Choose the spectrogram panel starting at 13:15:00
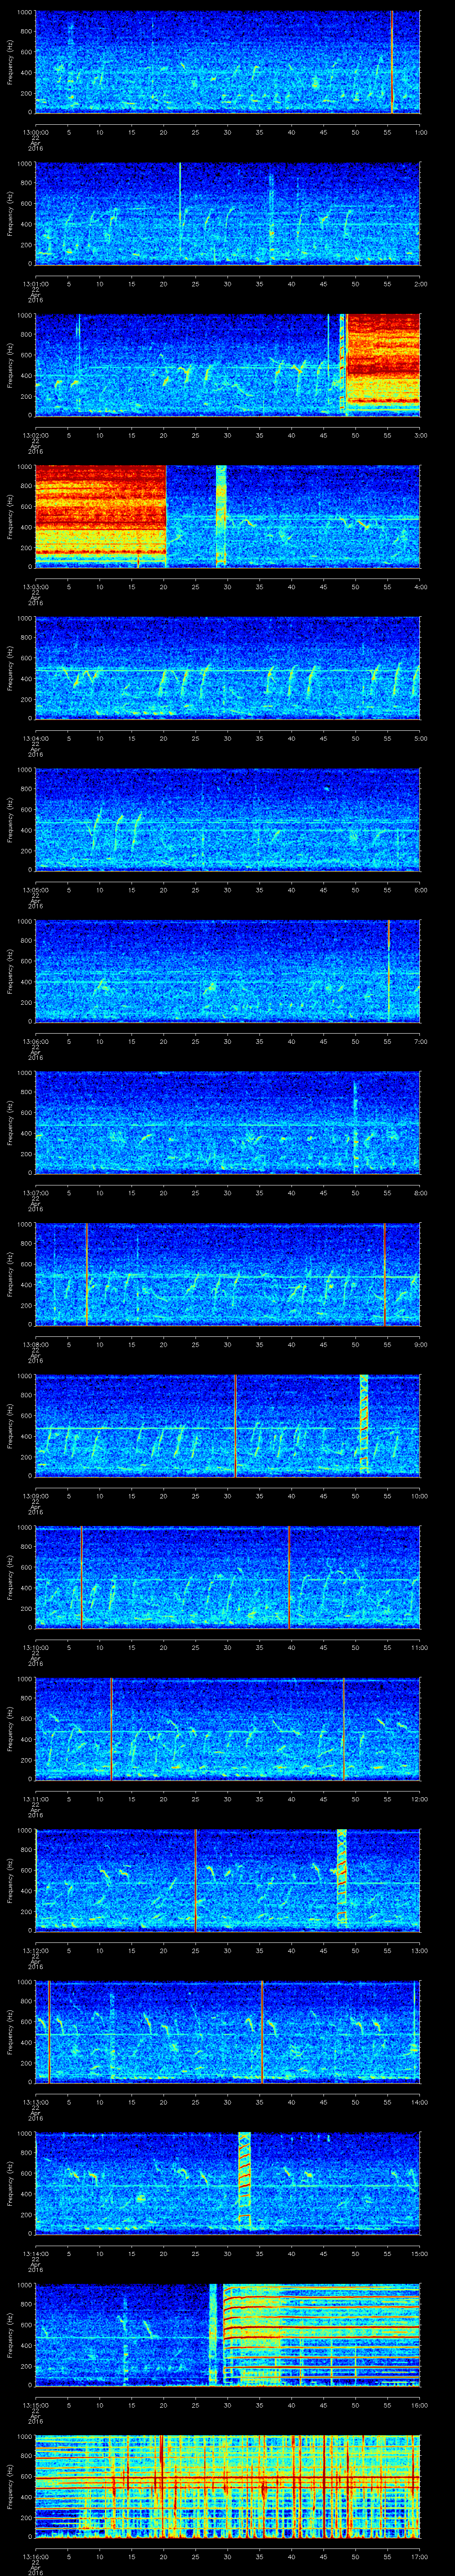Viewport: 455px width, 2576px height. [228, 2335]
